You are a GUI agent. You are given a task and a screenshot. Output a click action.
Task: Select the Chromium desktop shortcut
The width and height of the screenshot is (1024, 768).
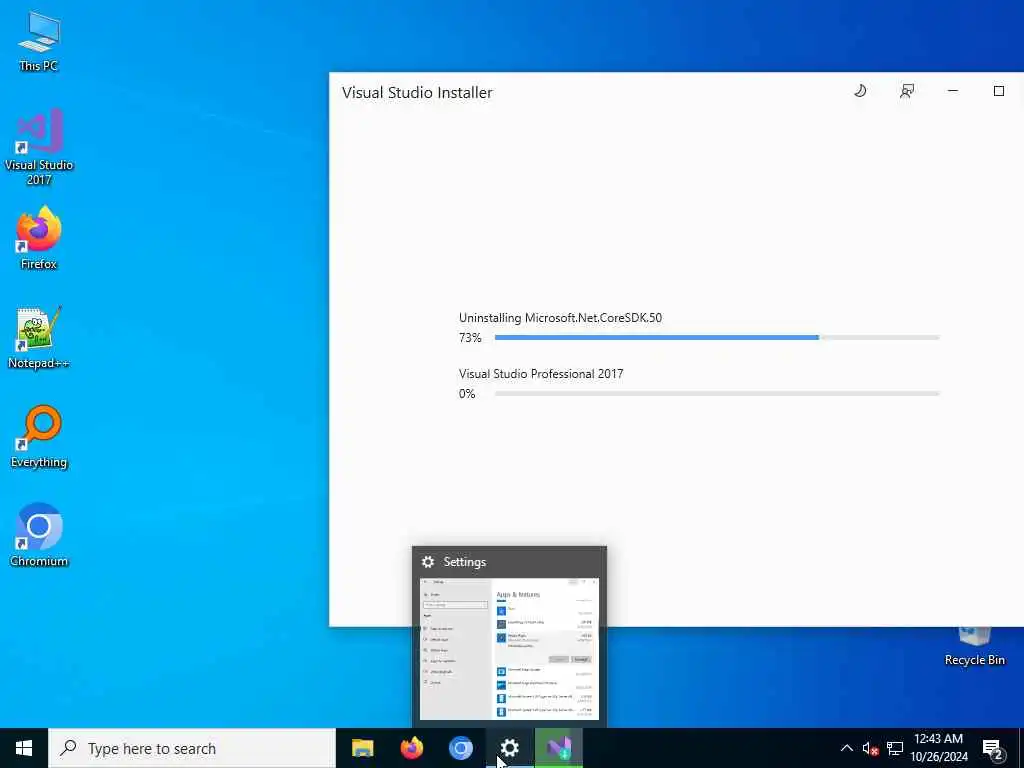coord(39,536)
